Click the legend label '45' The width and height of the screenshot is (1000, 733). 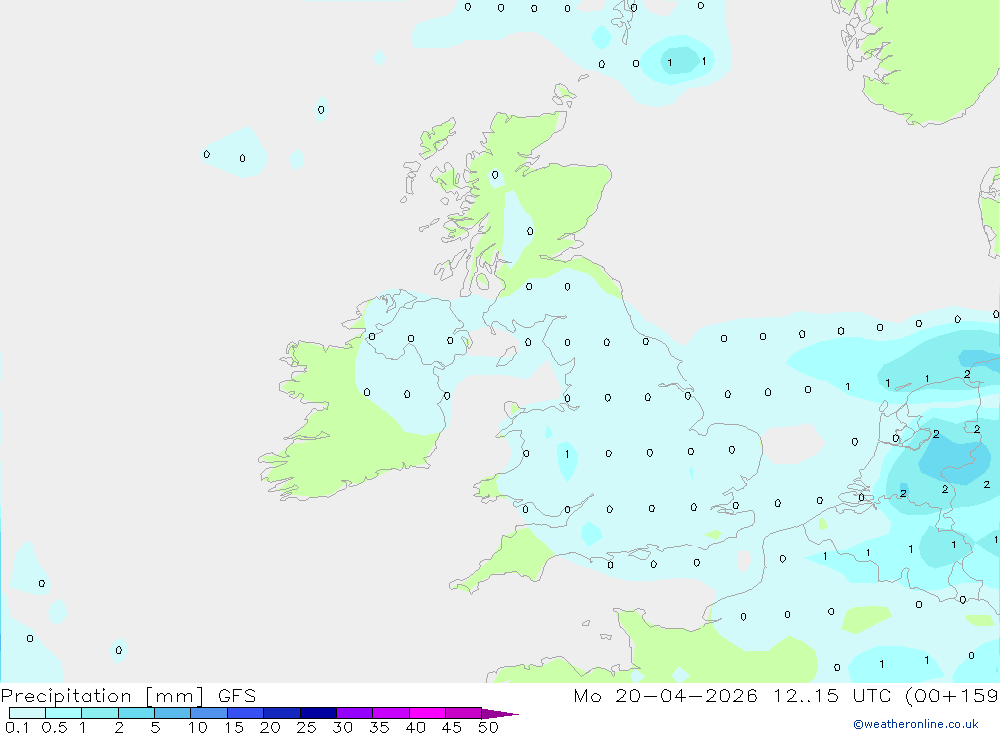coord(452,727)
